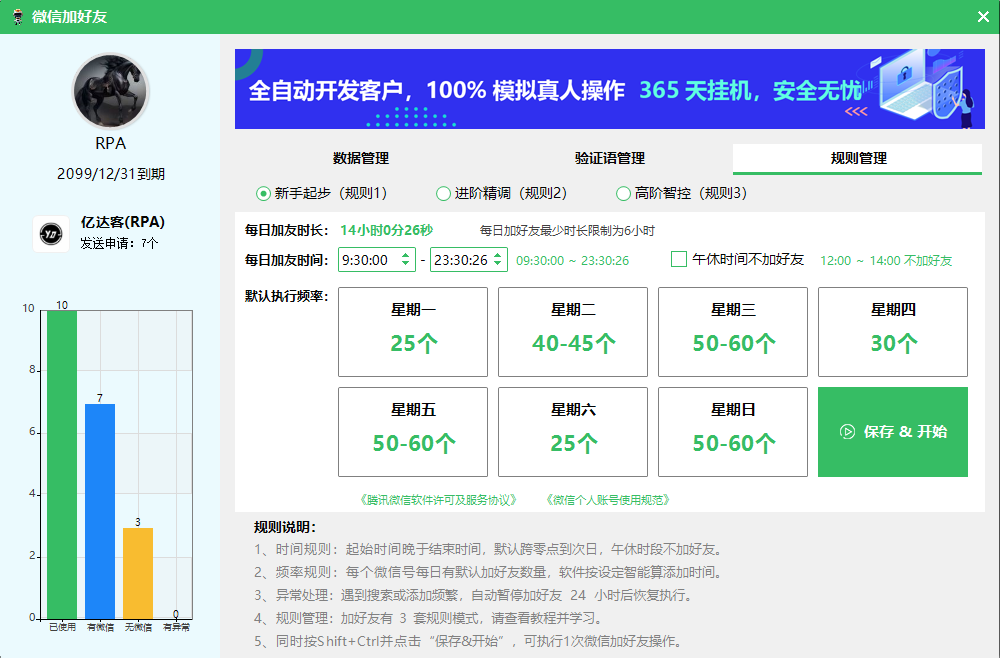Open the 星期三 50-60个 frequency card
This screenshot has width=1000, height=658.
(x=733, y=332)
